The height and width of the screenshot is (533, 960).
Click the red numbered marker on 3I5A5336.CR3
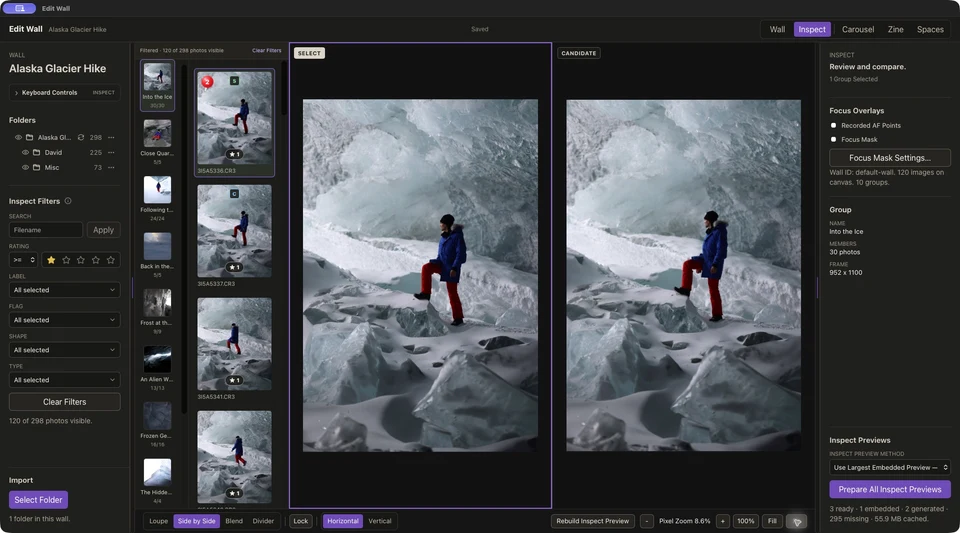point(208,81)
